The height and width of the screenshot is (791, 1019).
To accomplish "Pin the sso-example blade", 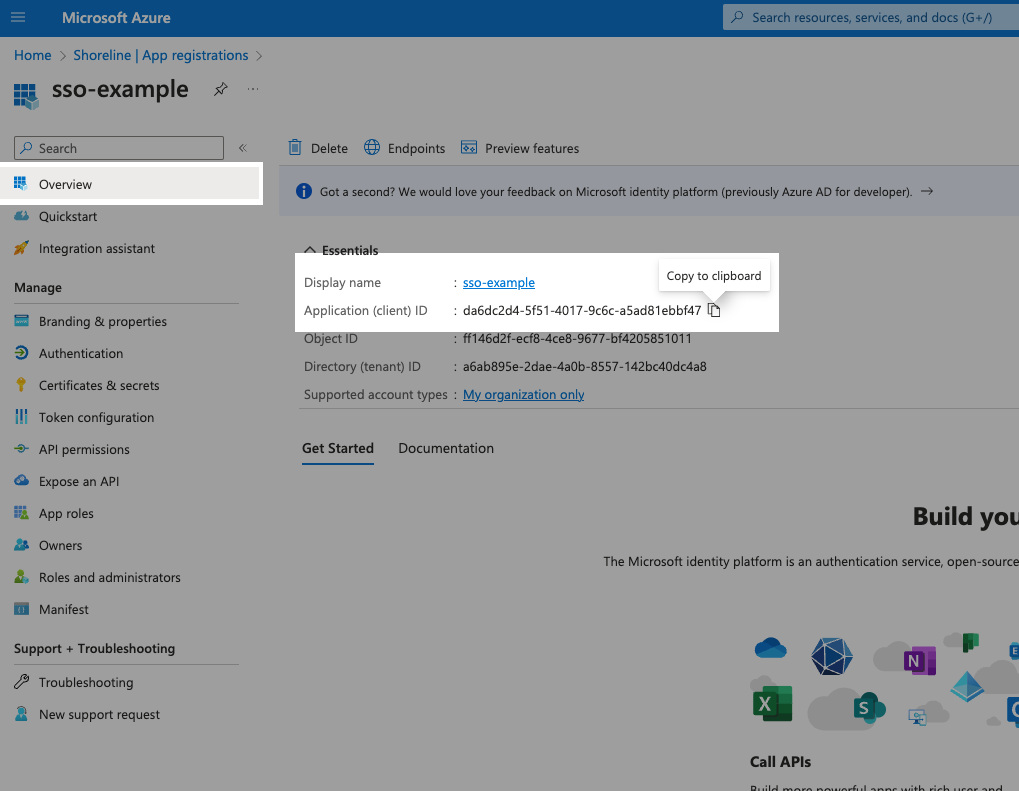I will tap(221, 89).
